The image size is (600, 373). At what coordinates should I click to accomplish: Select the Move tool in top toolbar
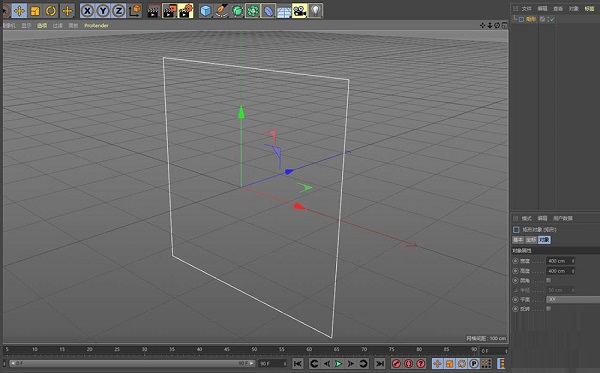click(19, 11)
